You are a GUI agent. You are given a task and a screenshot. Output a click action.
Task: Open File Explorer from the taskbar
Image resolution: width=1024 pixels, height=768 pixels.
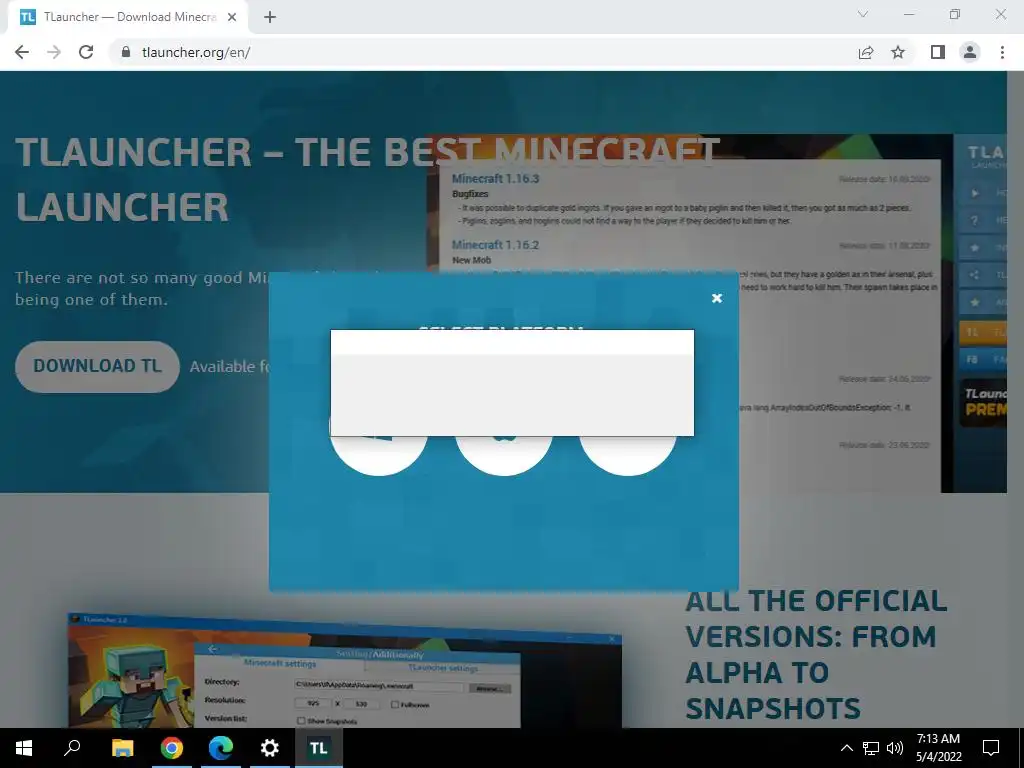[x=122, y=748]
